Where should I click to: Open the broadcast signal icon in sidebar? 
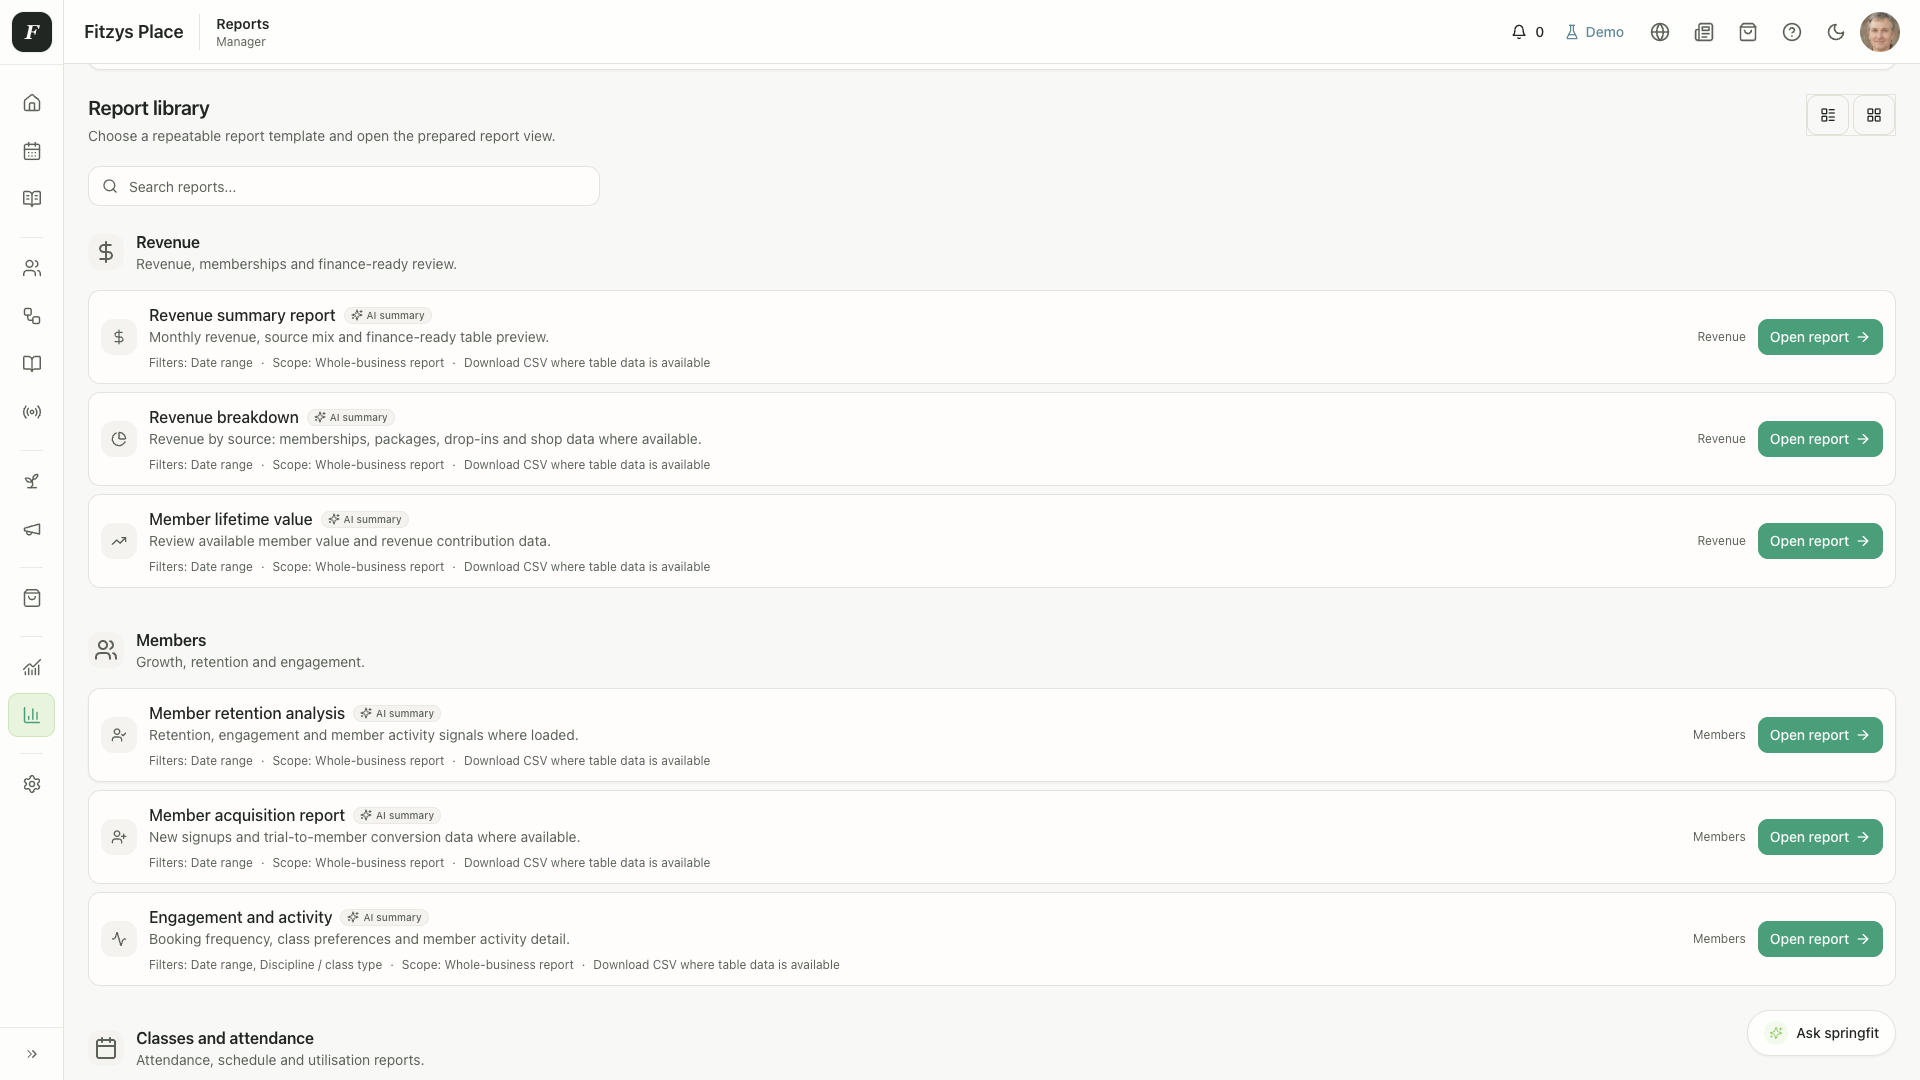[x=32, y=412]
